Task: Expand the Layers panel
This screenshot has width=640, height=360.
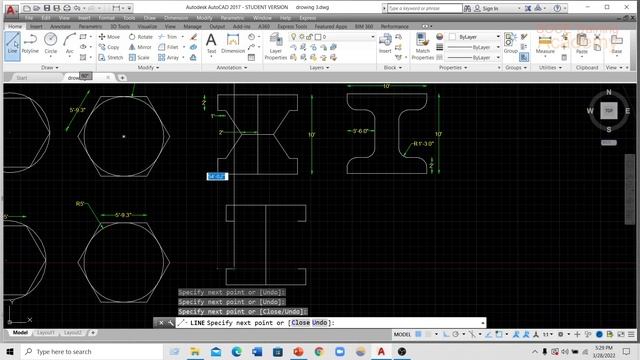Action: [319, 67]
